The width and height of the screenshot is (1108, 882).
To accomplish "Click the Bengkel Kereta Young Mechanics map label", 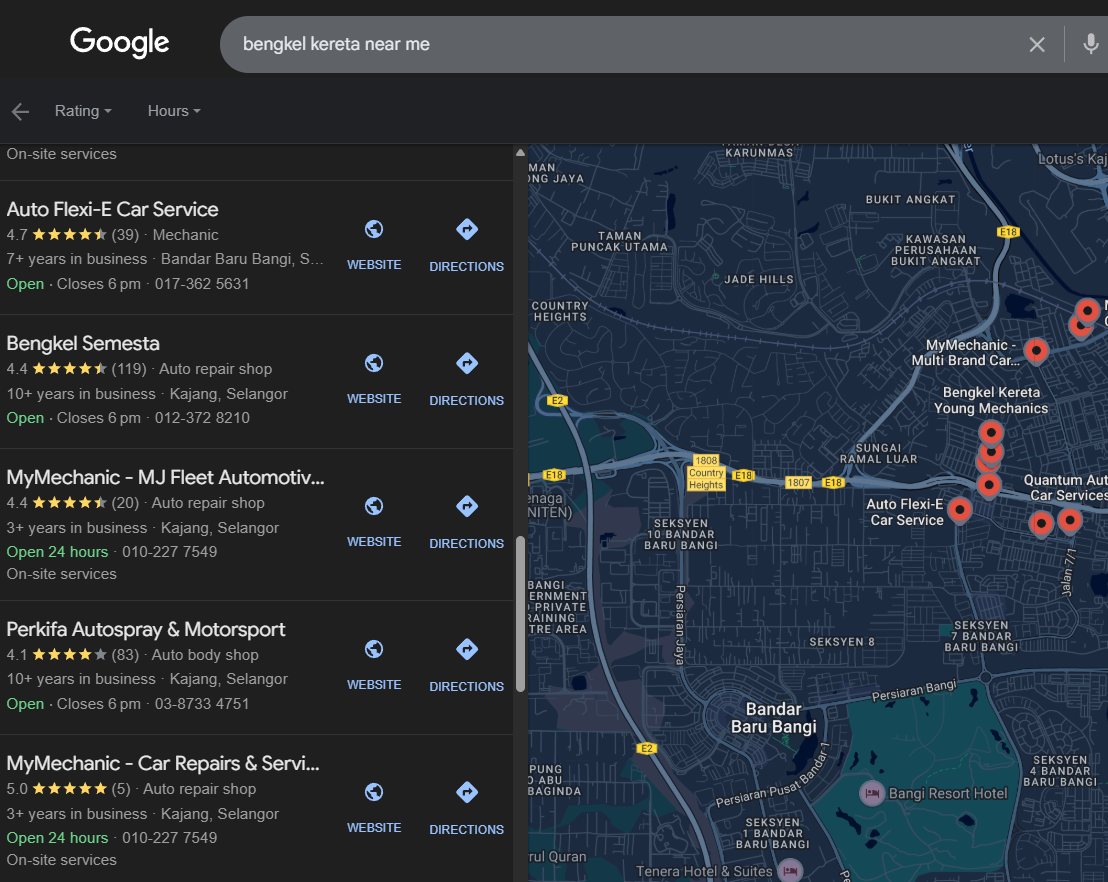I will (991, 401).
